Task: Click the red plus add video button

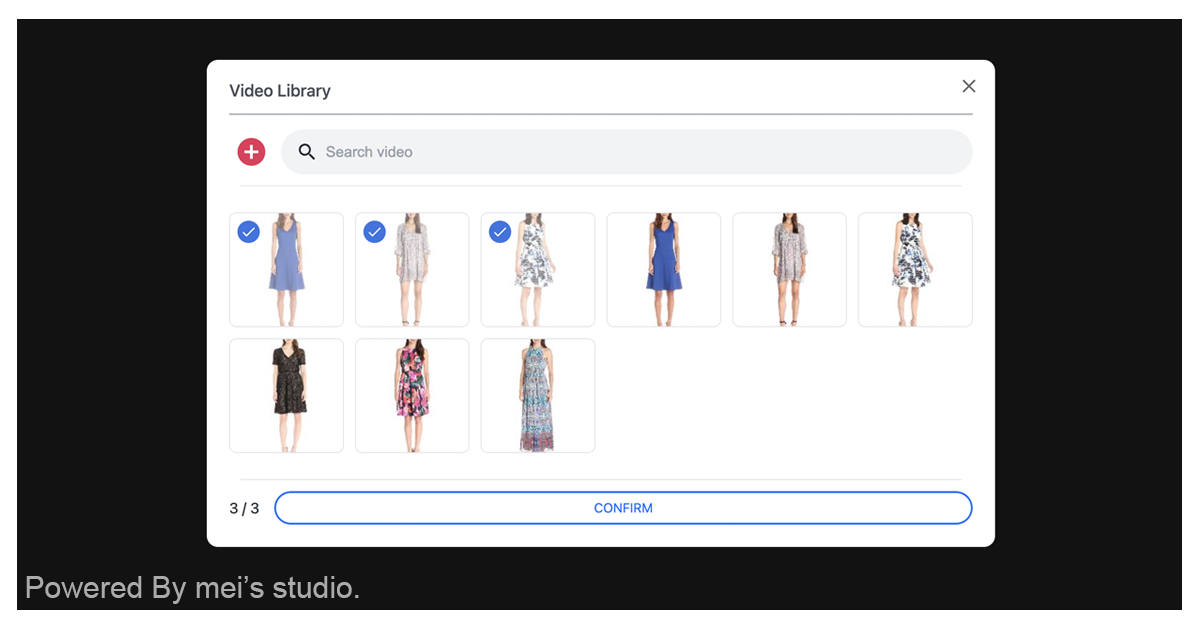Action: (251, 152)
